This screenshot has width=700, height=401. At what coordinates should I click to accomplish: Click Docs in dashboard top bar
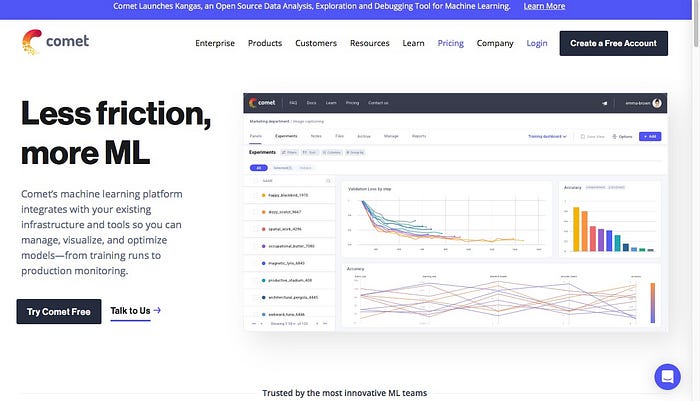311,103
